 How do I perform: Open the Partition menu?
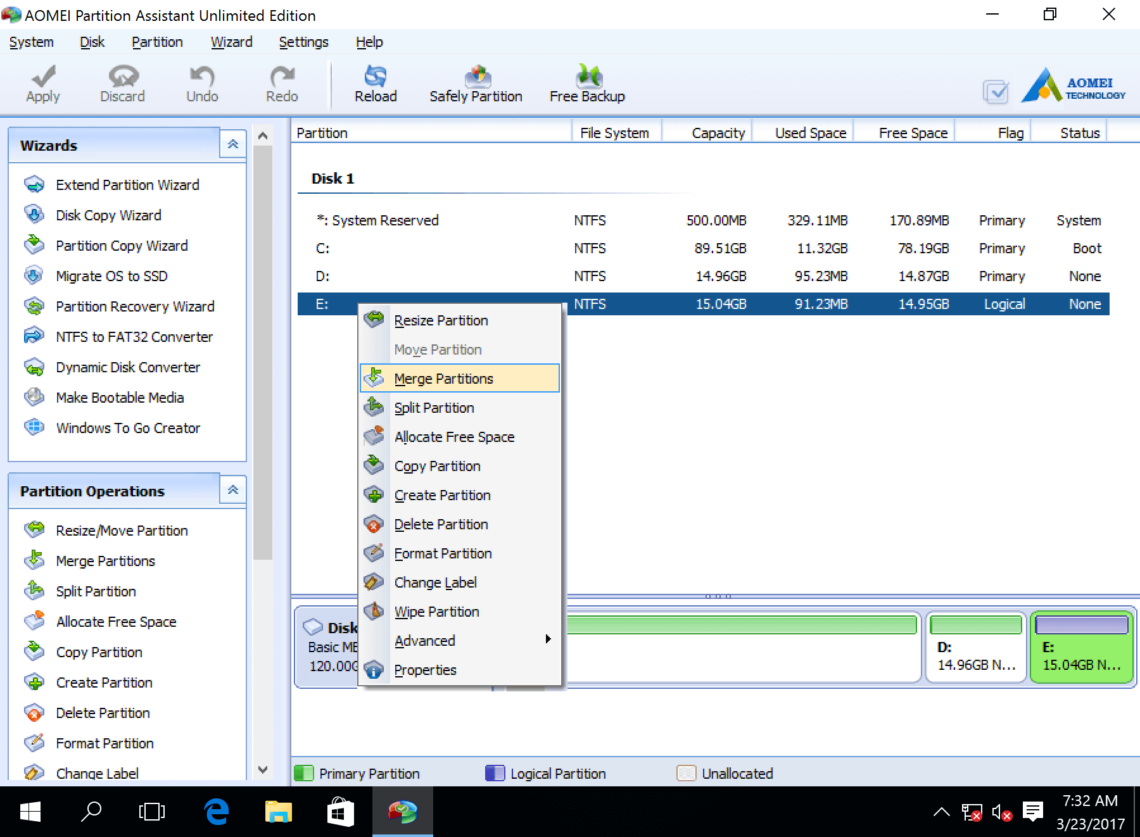point(157,42)
